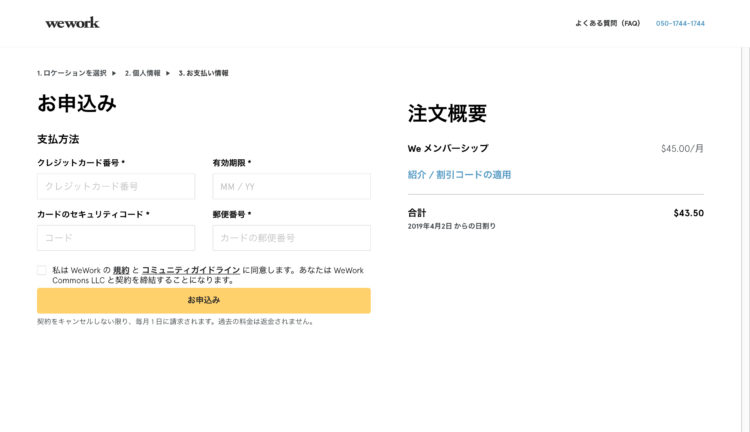Viewport: 750px width, 432px height.
Task: Click the cancellation notice text below button
Action: 176,321
